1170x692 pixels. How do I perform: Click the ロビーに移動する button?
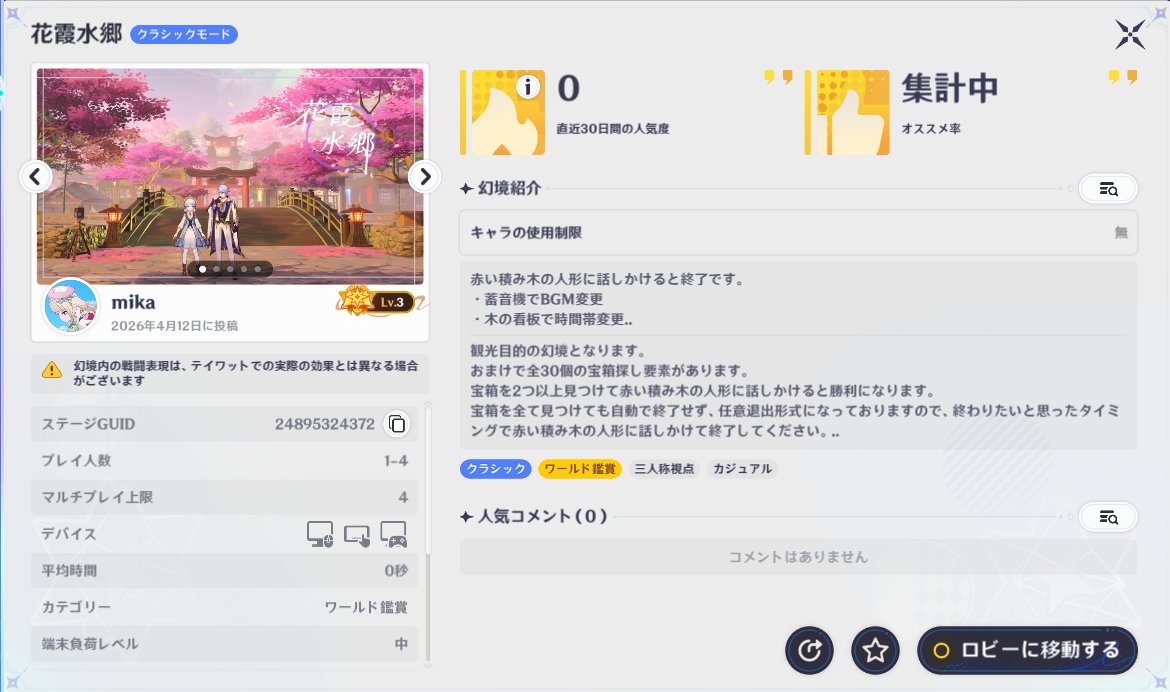point(1027,650)
